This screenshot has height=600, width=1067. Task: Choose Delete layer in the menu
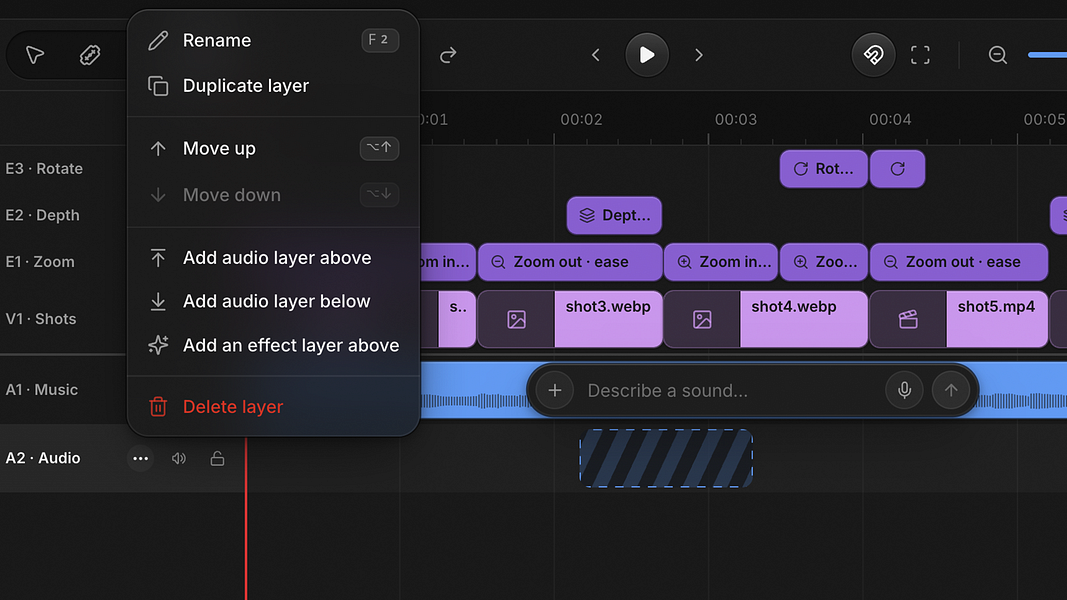pyautogui.click(x=273, y=407)
